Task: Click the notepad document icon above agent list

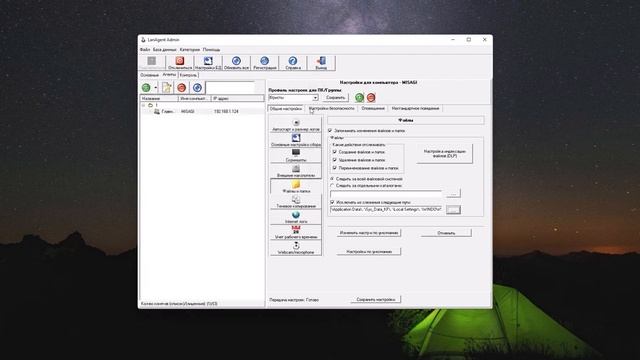Action: coord(167,87)
